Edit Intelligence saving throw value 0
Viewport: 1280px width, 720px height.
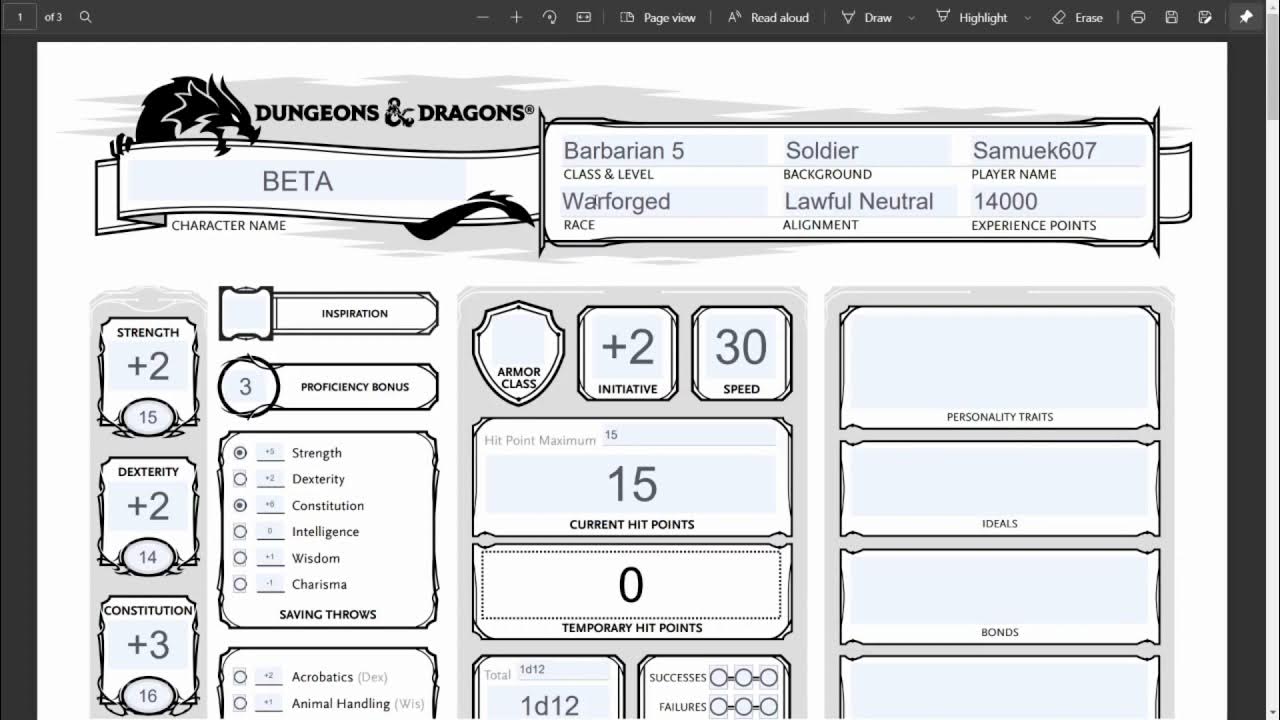point(269,530)
